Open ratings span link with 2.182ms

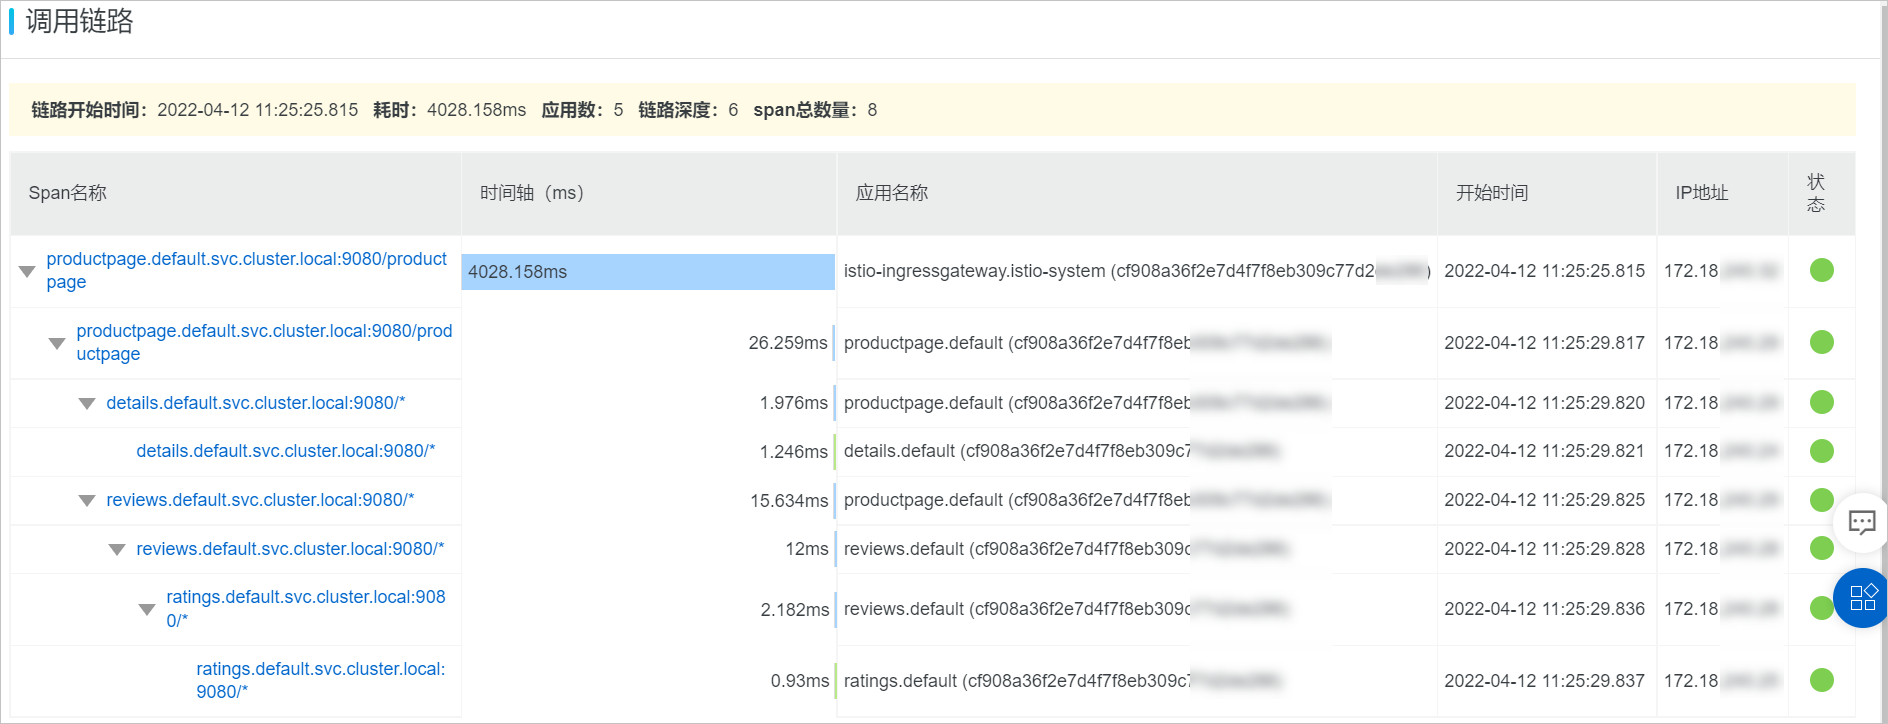(x=306, y=608)
